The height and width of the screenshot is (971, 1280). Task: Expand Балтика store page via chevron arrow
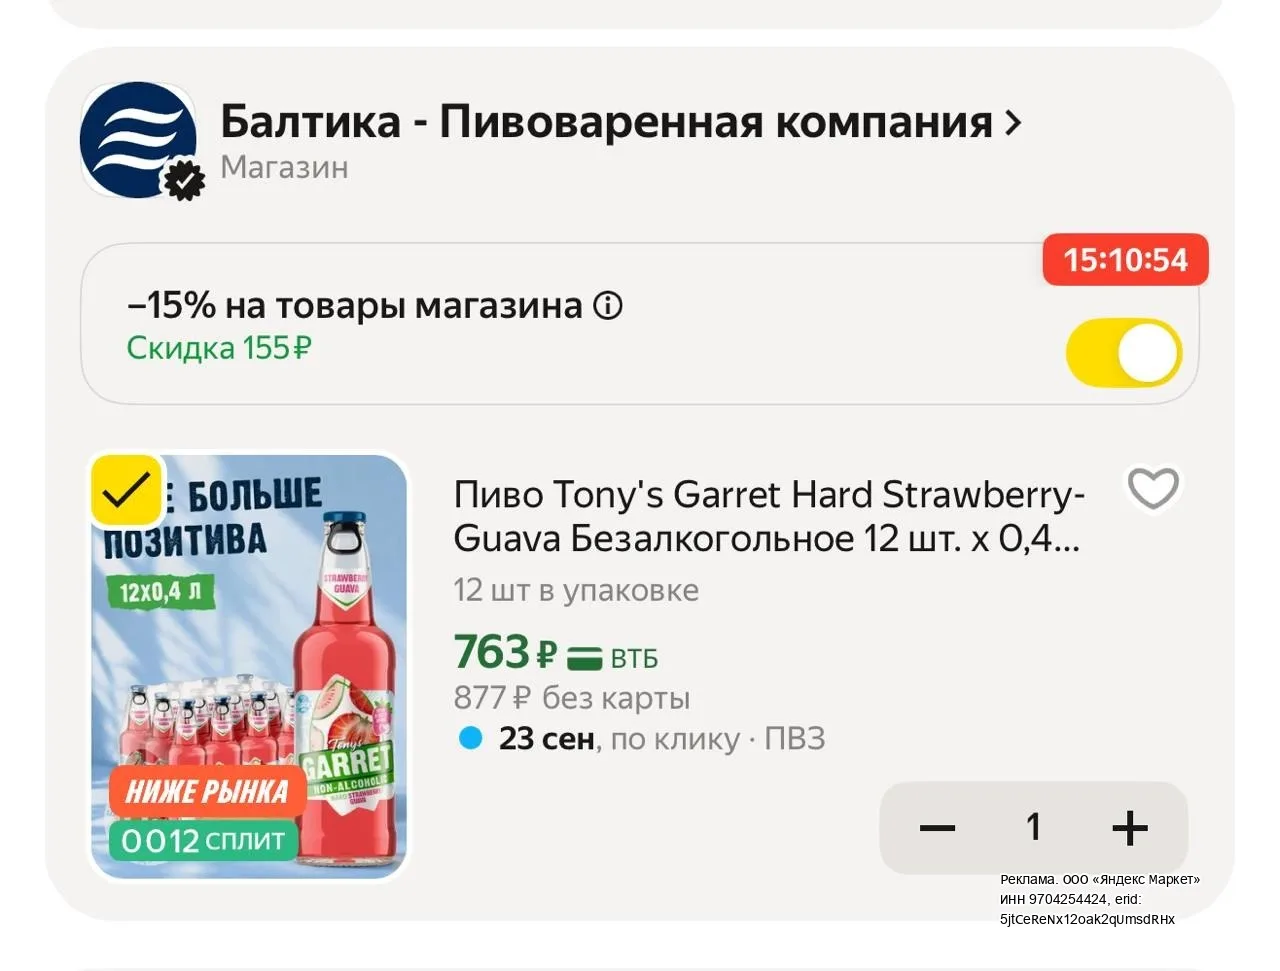point(1014,123)
